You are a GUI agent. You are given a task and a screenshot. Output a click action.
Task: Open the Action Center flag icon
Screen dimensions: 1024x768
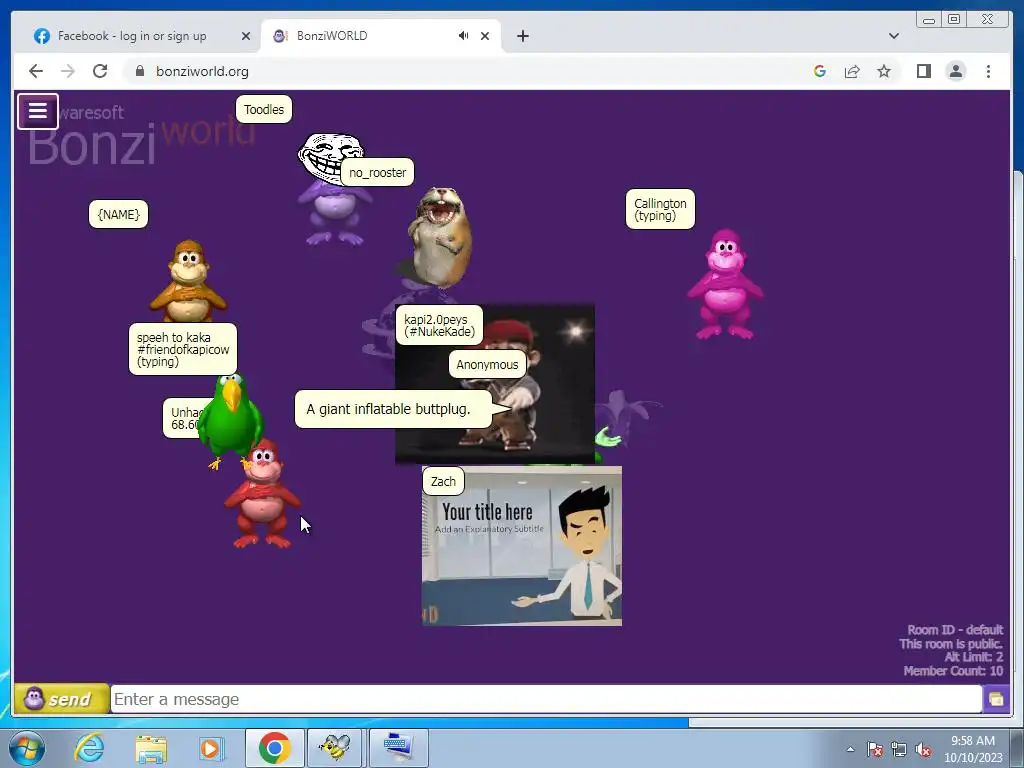click(875, 749)
